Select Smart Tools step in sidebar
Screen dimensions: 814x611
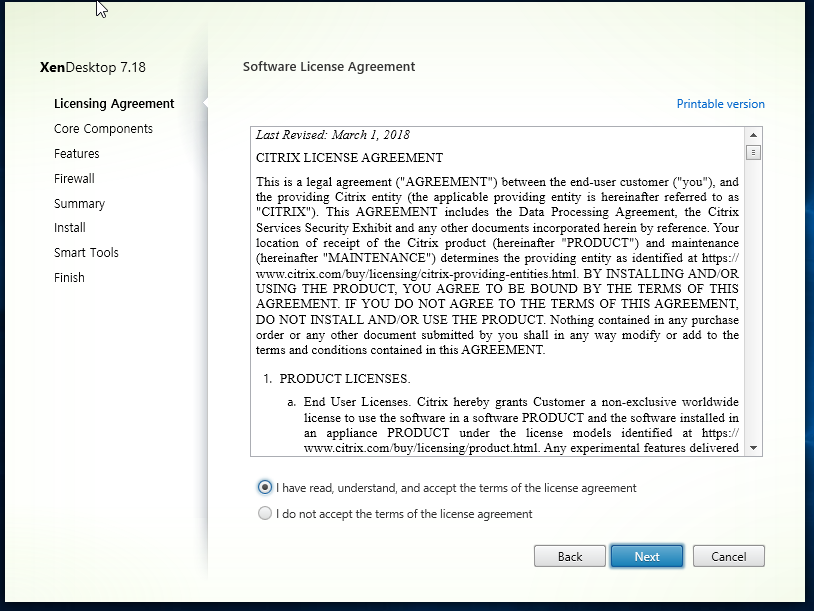point(86,253)
